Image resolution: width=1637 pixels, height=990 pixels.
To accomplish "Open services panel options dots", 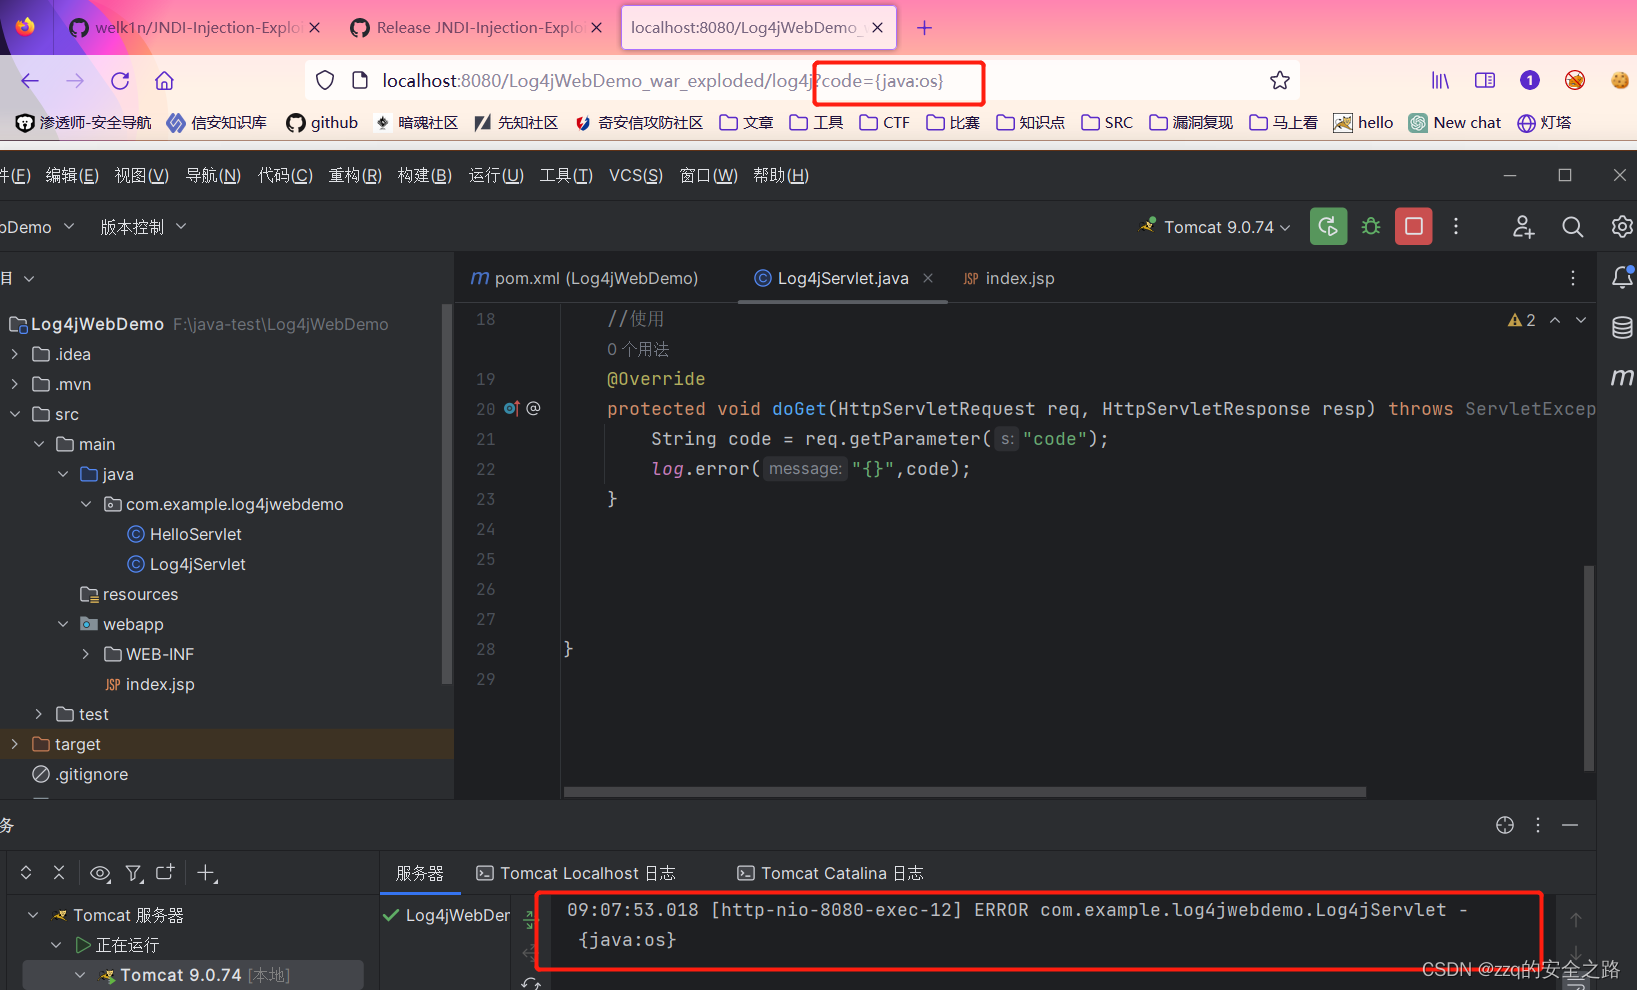I will 1538,825.
